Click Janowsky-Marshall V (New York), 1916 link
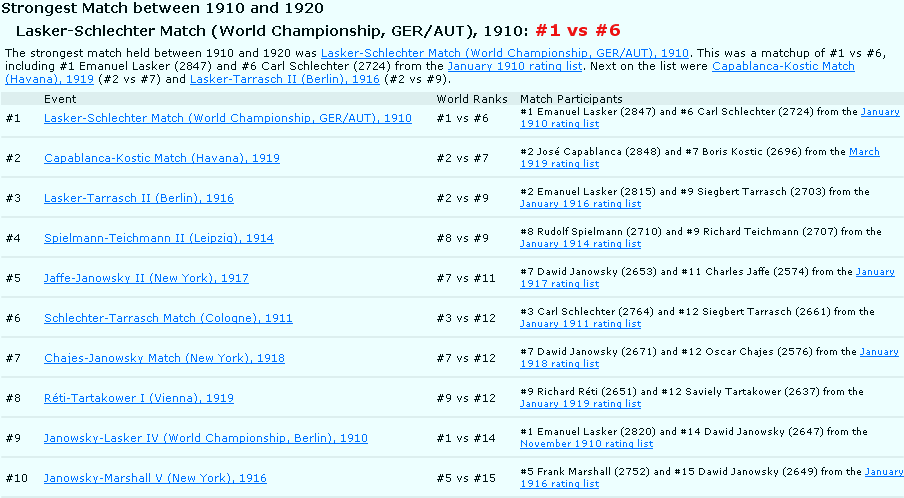 155,478
